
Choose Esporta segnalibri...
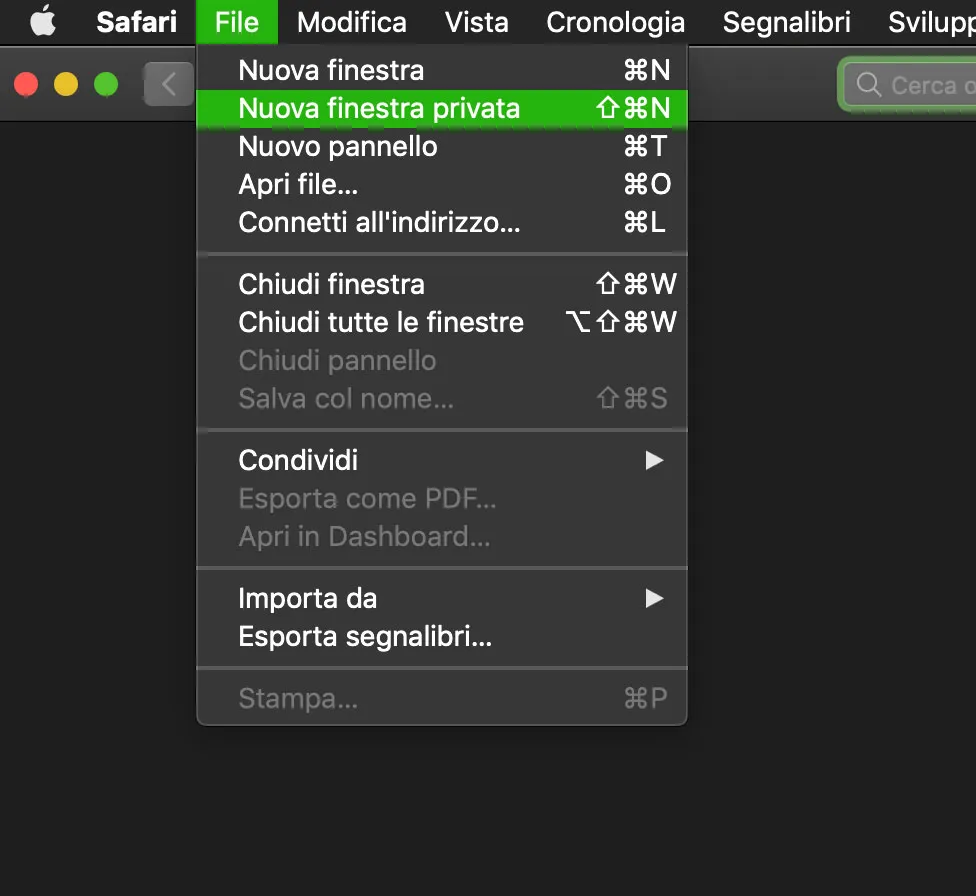(363, 636)
